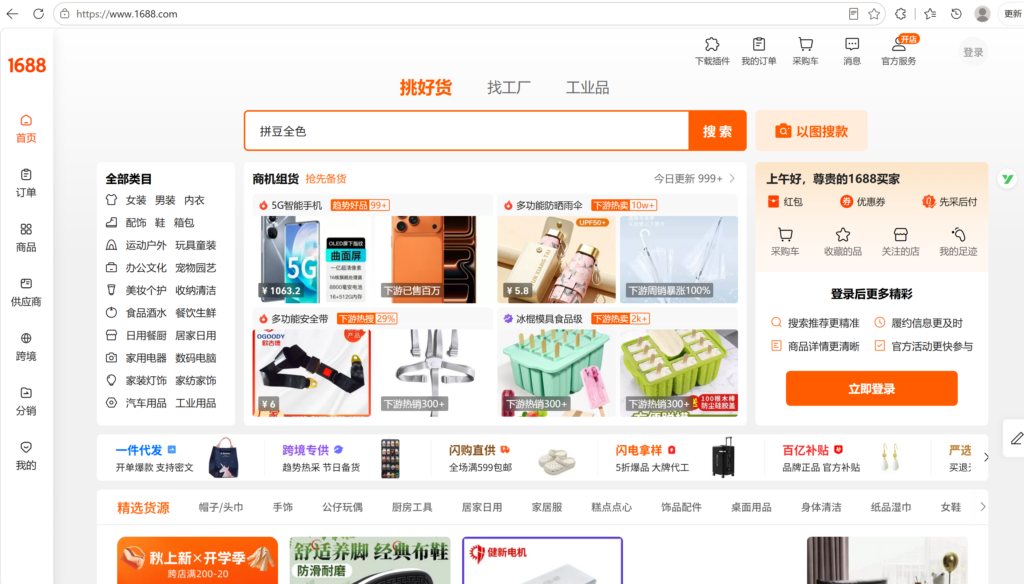Open 汽车用品 category link
The height and width of the screenshot is (584, 1024).
click(146, 403)
